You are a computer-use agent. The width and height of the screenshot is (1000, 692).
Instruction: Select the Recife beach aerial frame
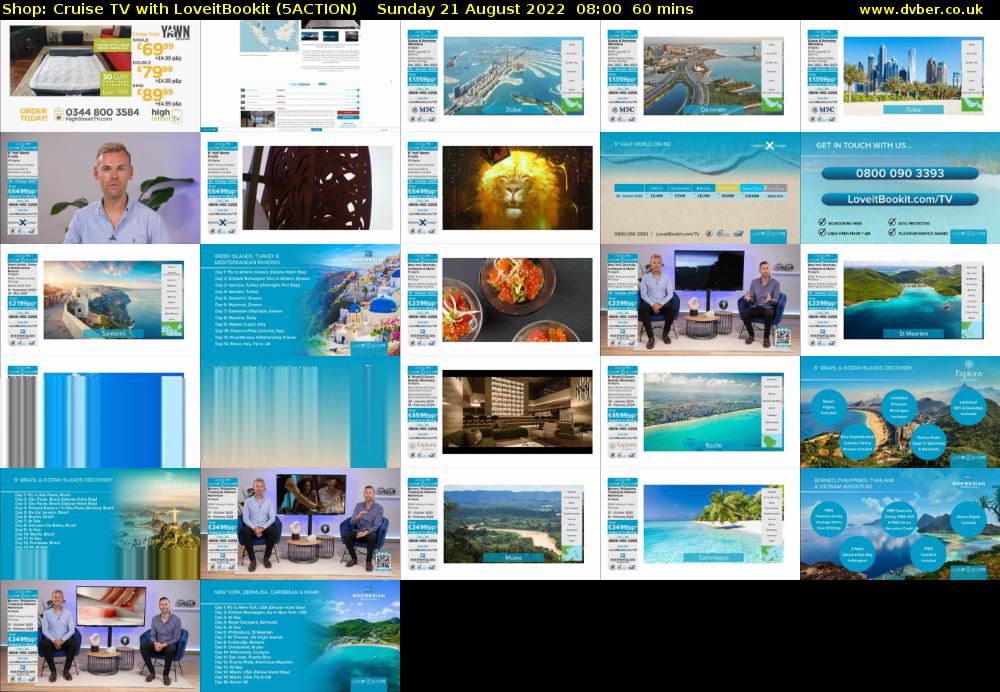coord(700,412)
